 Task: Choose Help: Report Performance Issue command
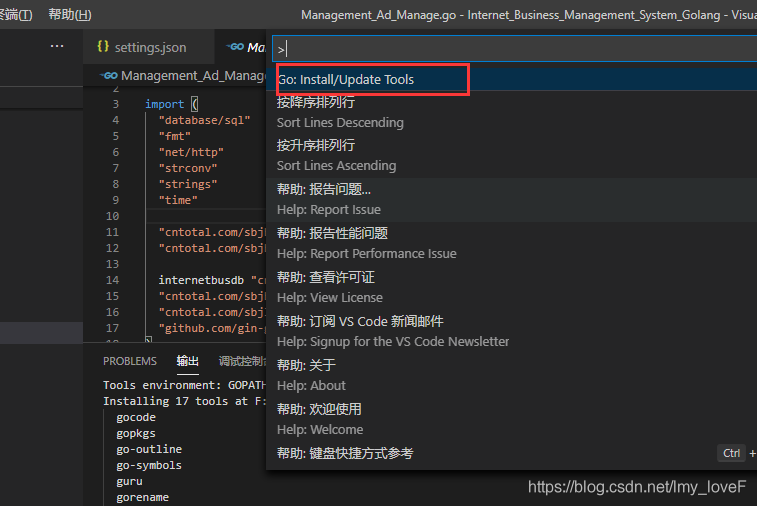coord(511,244)
